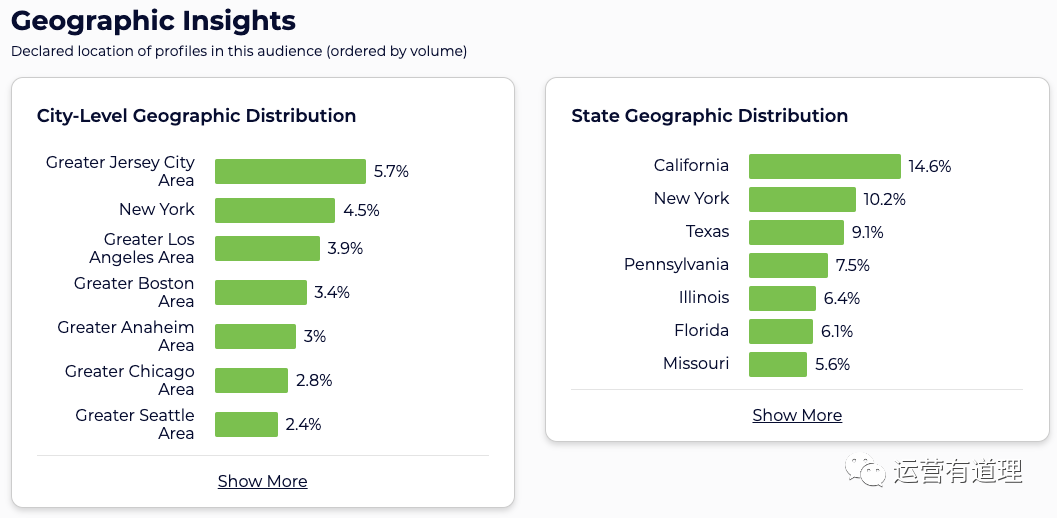Click the Greater Los Angeles Area bar
The height and width of the screenshot is (518, 1057).
point(267,248)
